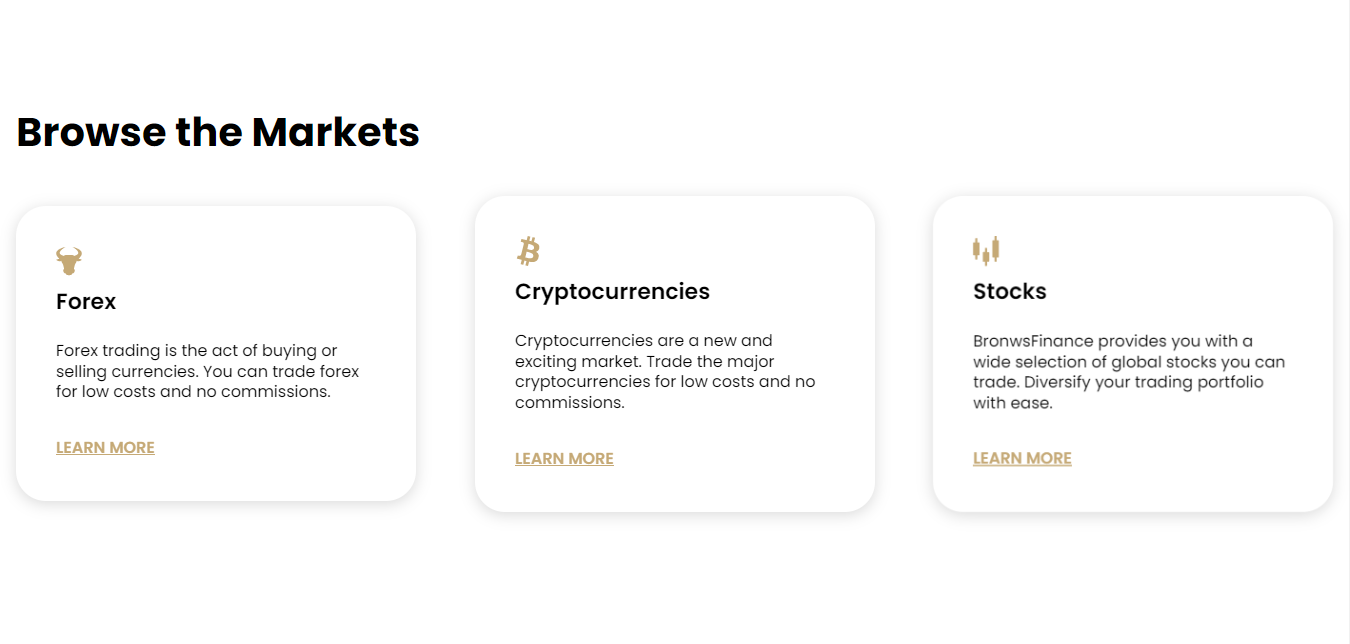Open Learn More link under Cryptocurrencies
Screen dimensions: 1350x644
[564, 458]
